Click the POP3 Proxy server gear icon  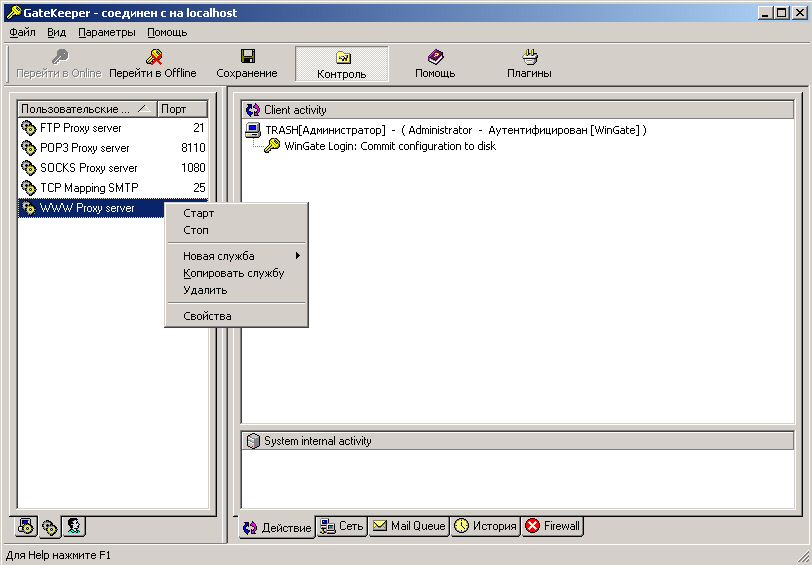[28, 148]
